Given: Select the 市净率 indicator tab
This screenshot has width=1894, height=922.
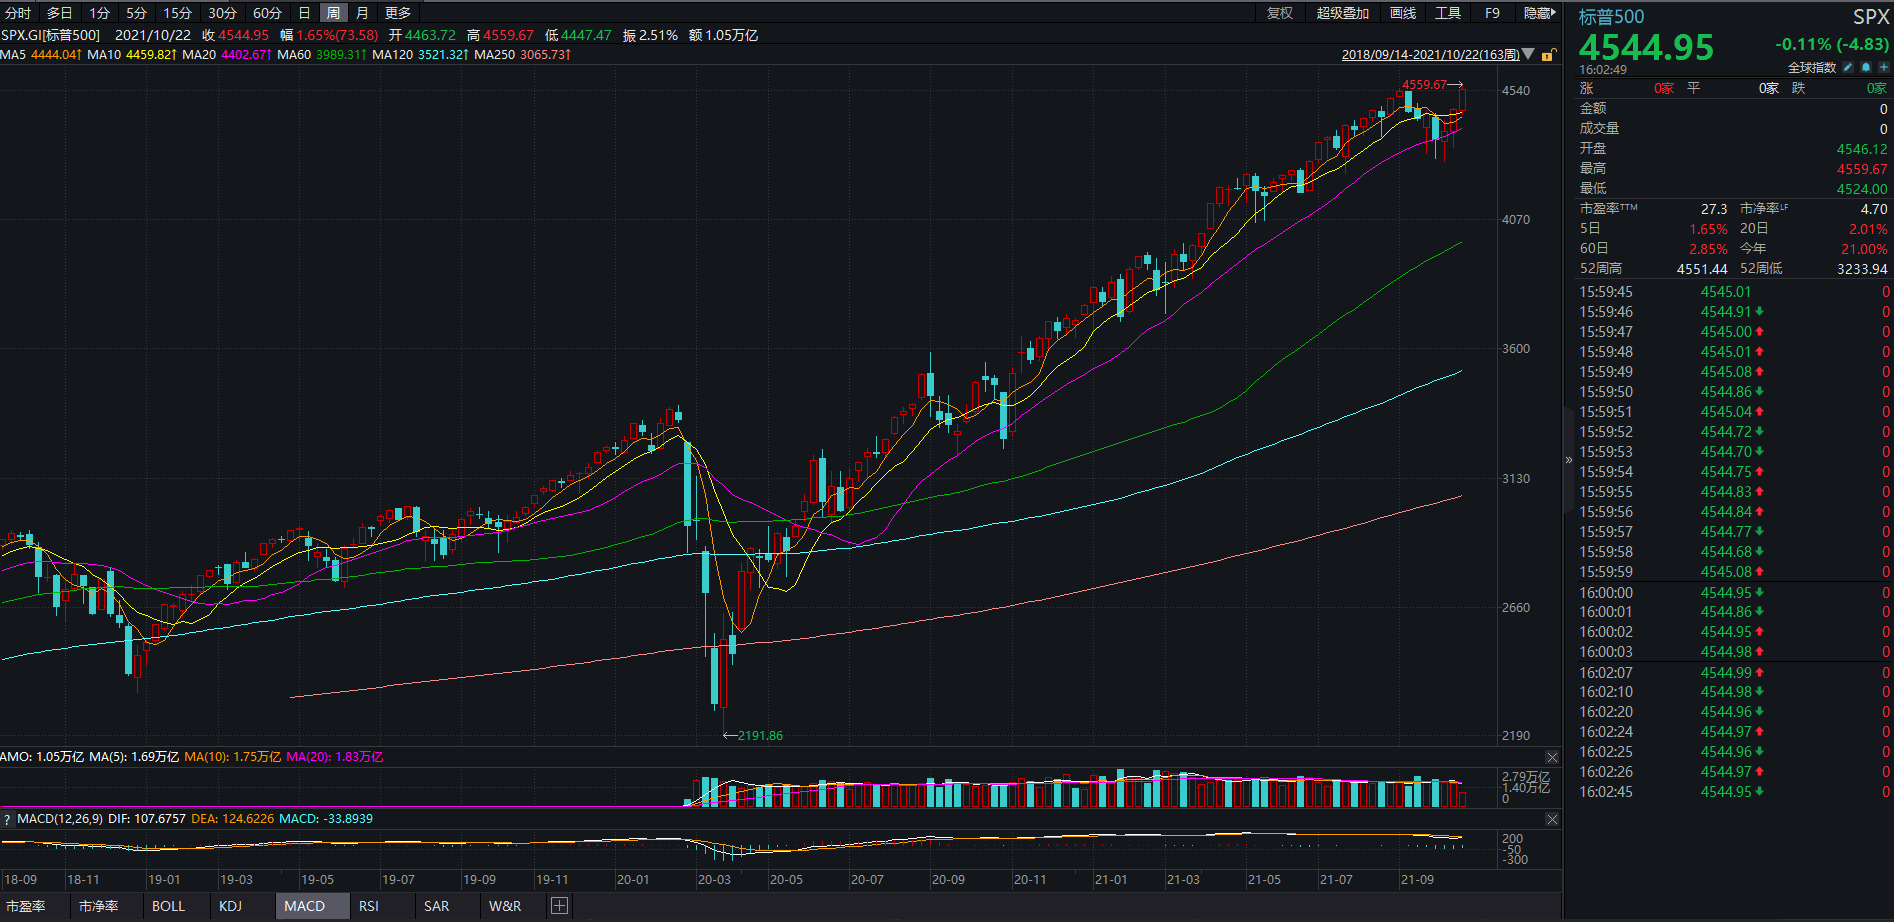Looking at the screenshot, I should [x=98, y=906].
